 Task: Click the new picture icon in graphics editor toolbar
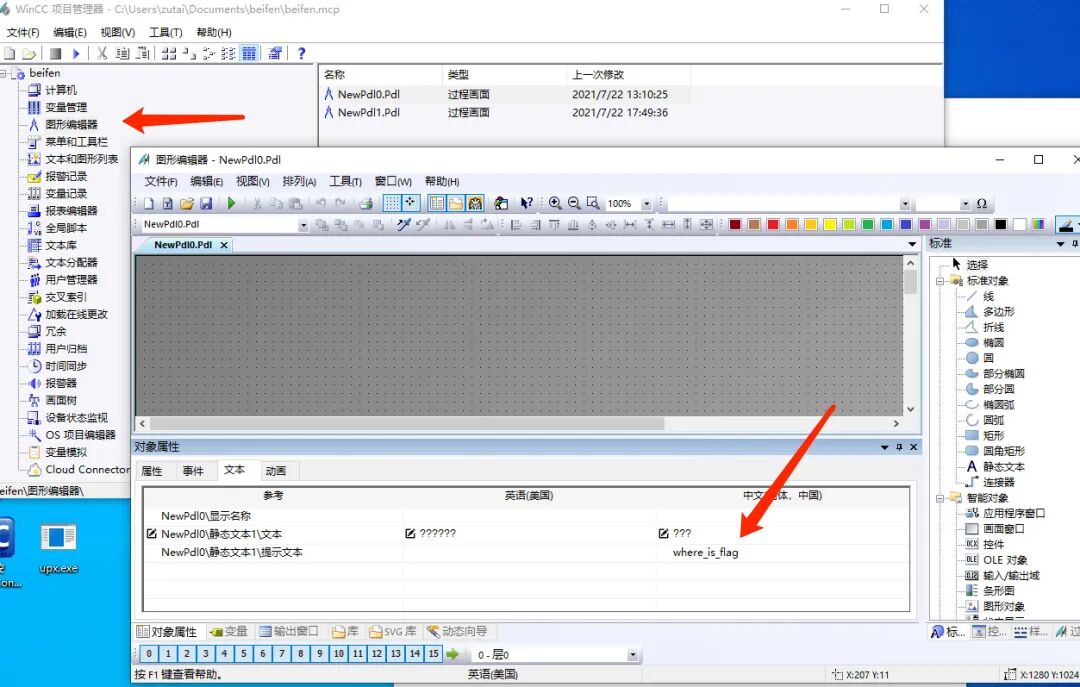pyautogui.click(x=149, y=203)
